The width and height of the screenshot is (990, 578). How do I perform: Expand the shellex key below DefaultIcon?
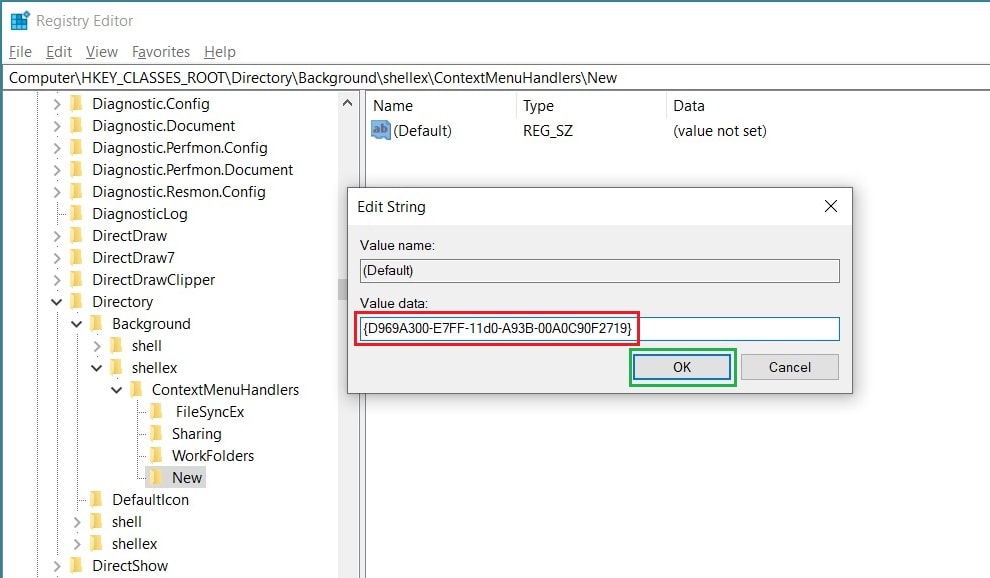click(76, 544)
